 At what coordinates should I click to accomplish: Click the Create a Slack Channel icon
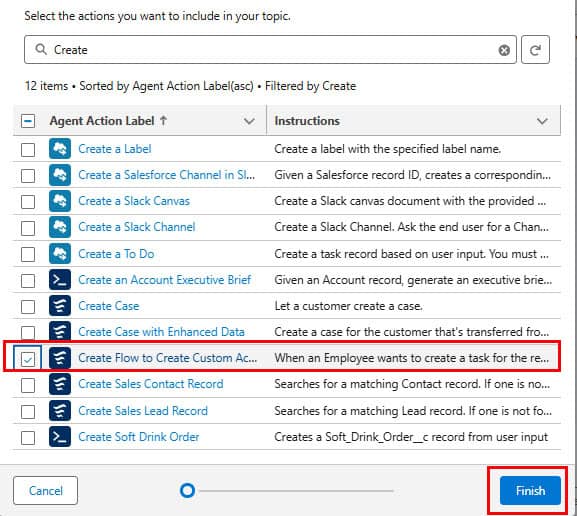60,227
